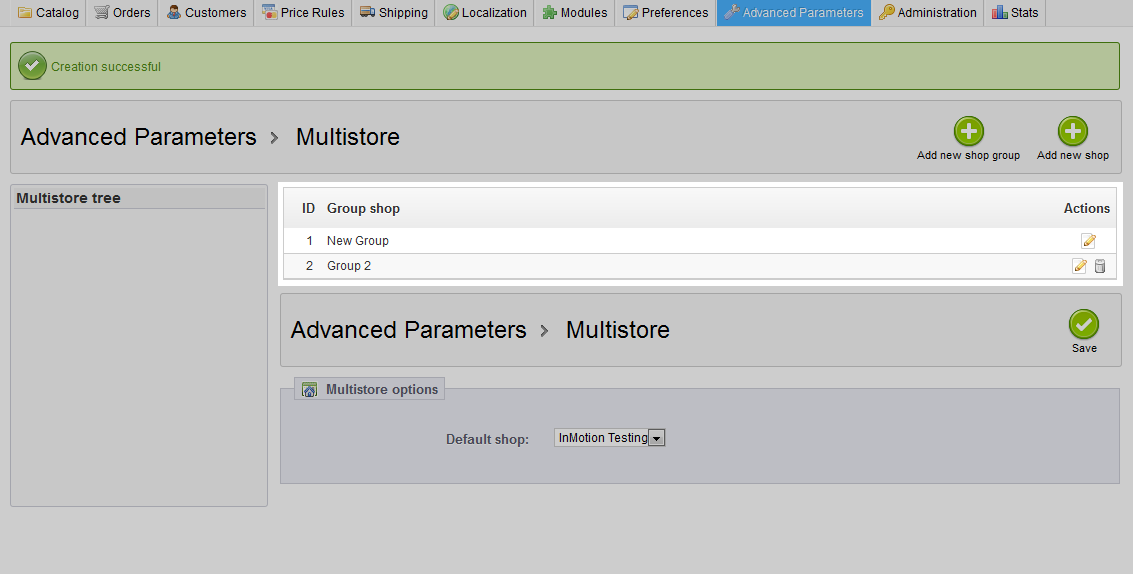Click the Add new shop group icon
This screenshot has width=1133, height=574.
coord(968,132)
